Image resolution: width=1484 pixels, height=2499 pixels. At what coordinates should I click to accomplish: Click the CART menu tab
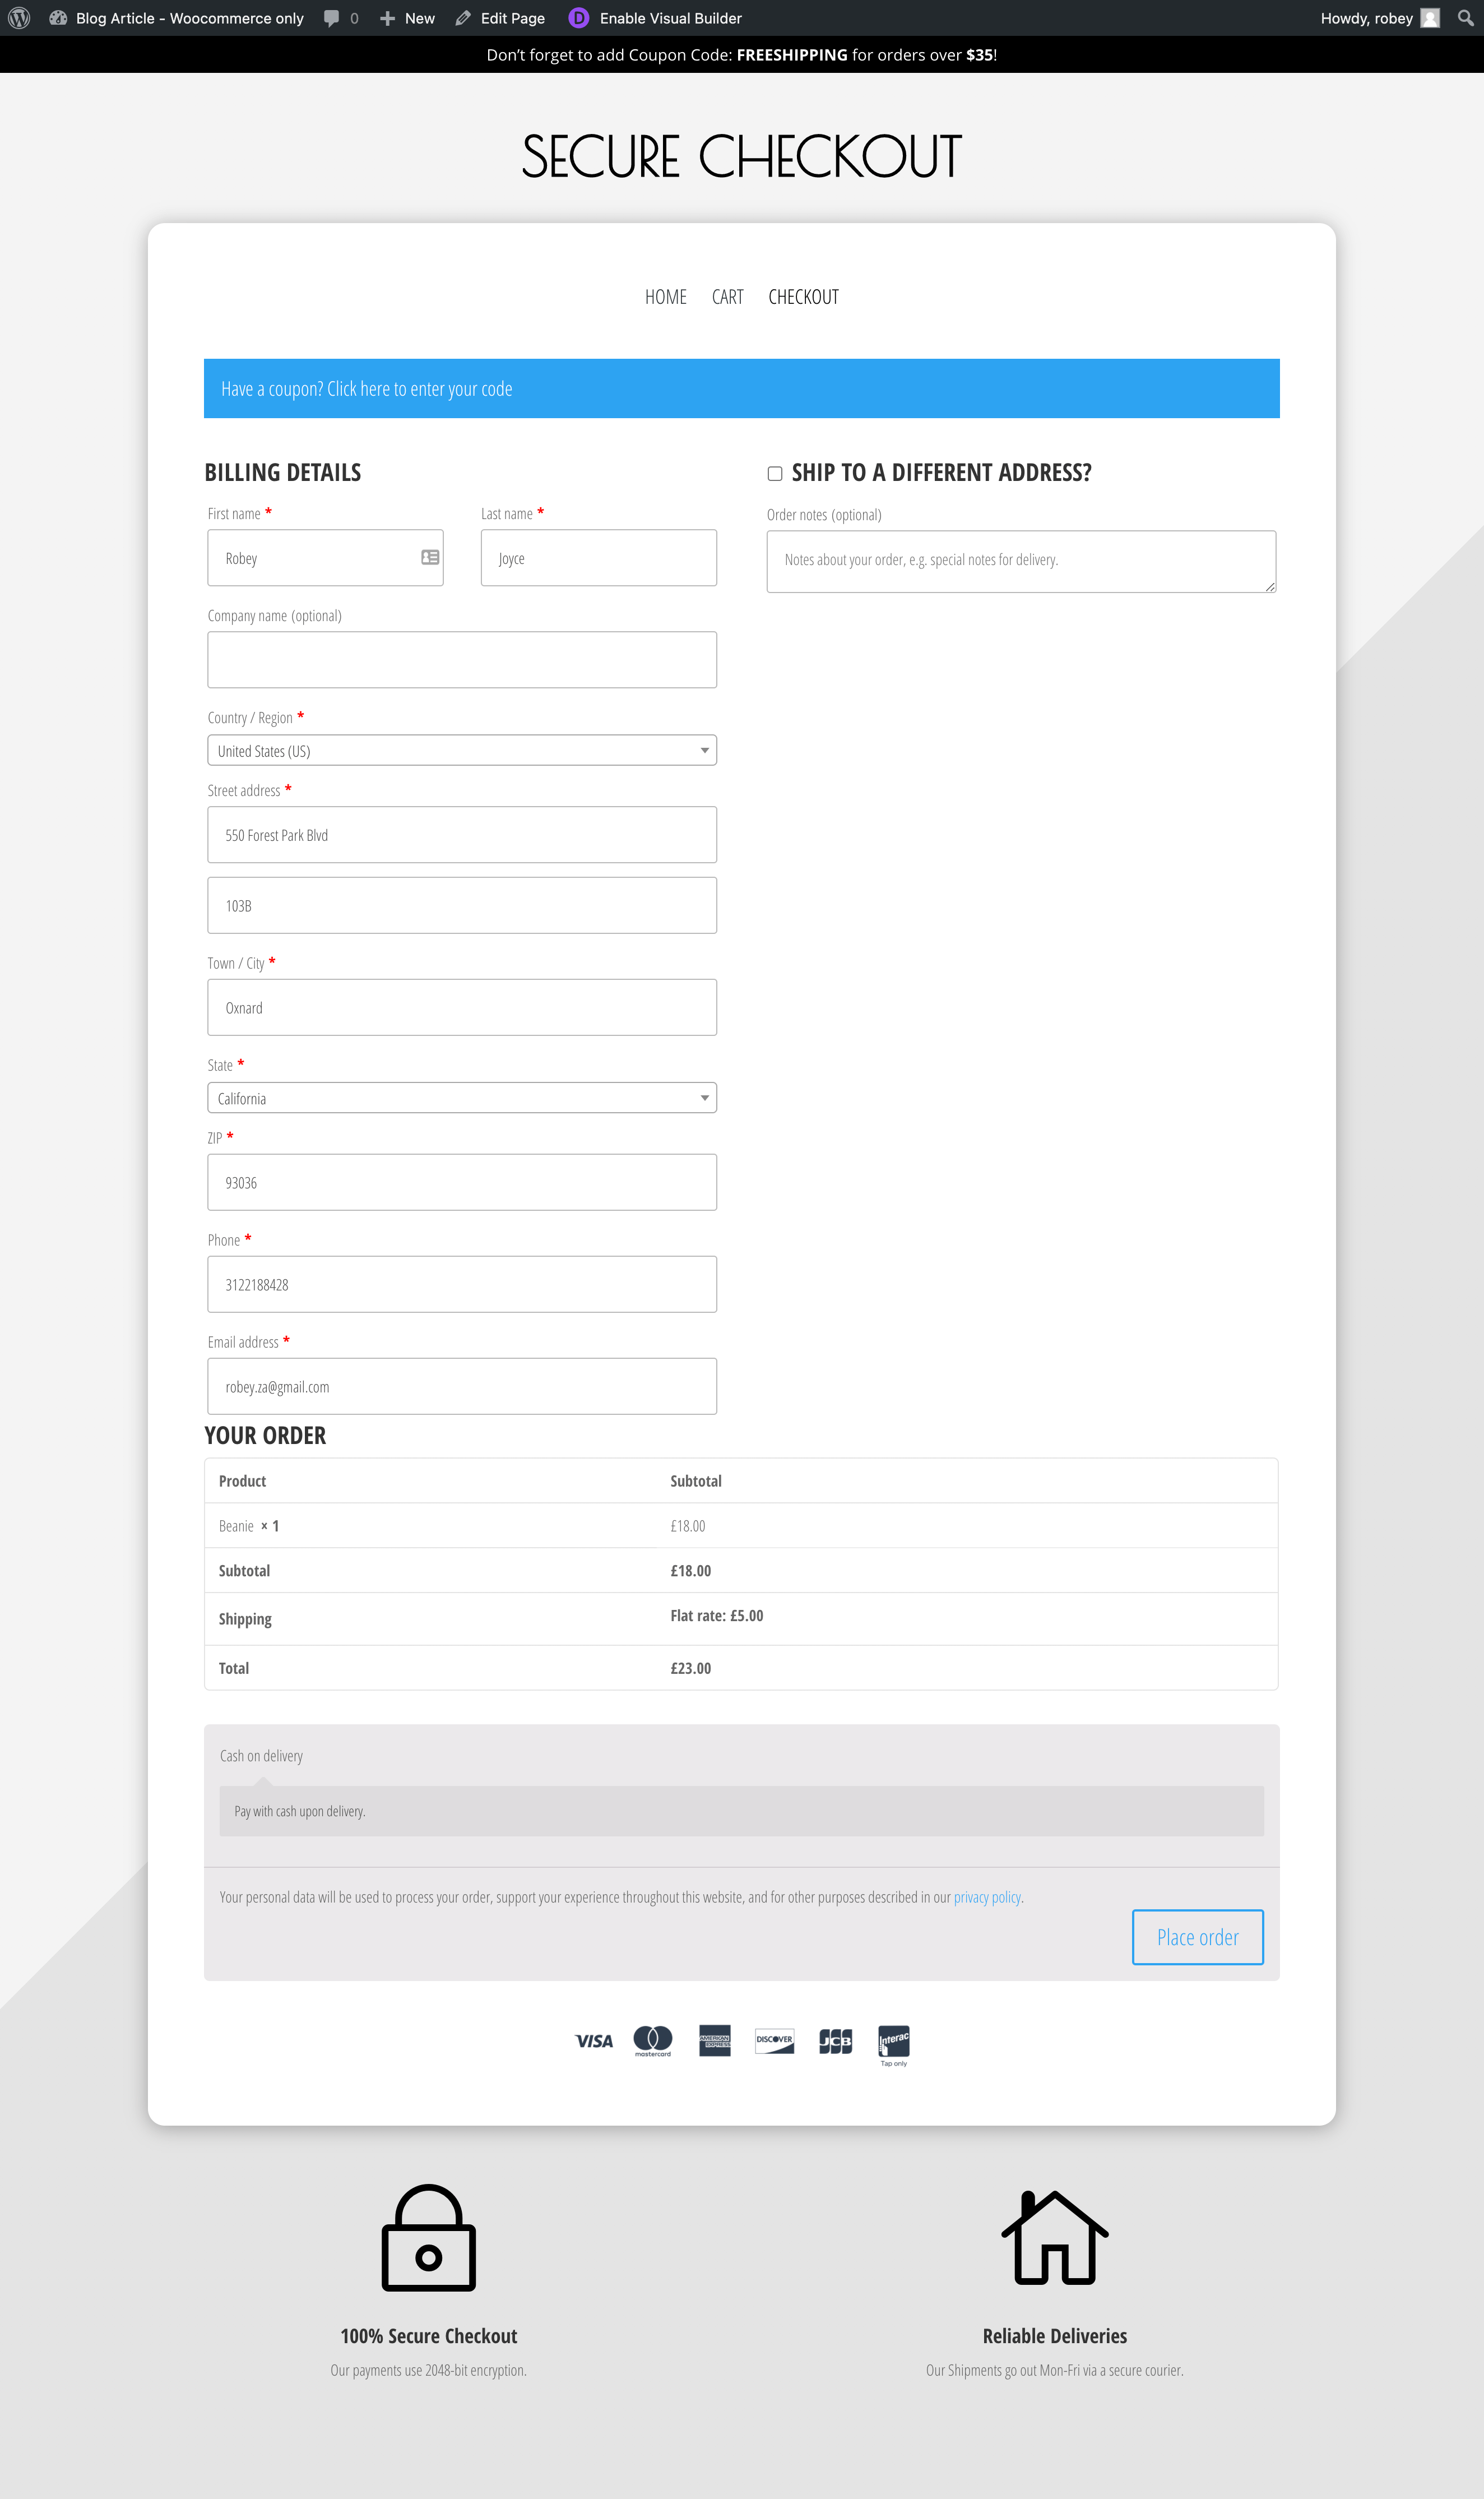pyautogui.click(x=726, y=295)
